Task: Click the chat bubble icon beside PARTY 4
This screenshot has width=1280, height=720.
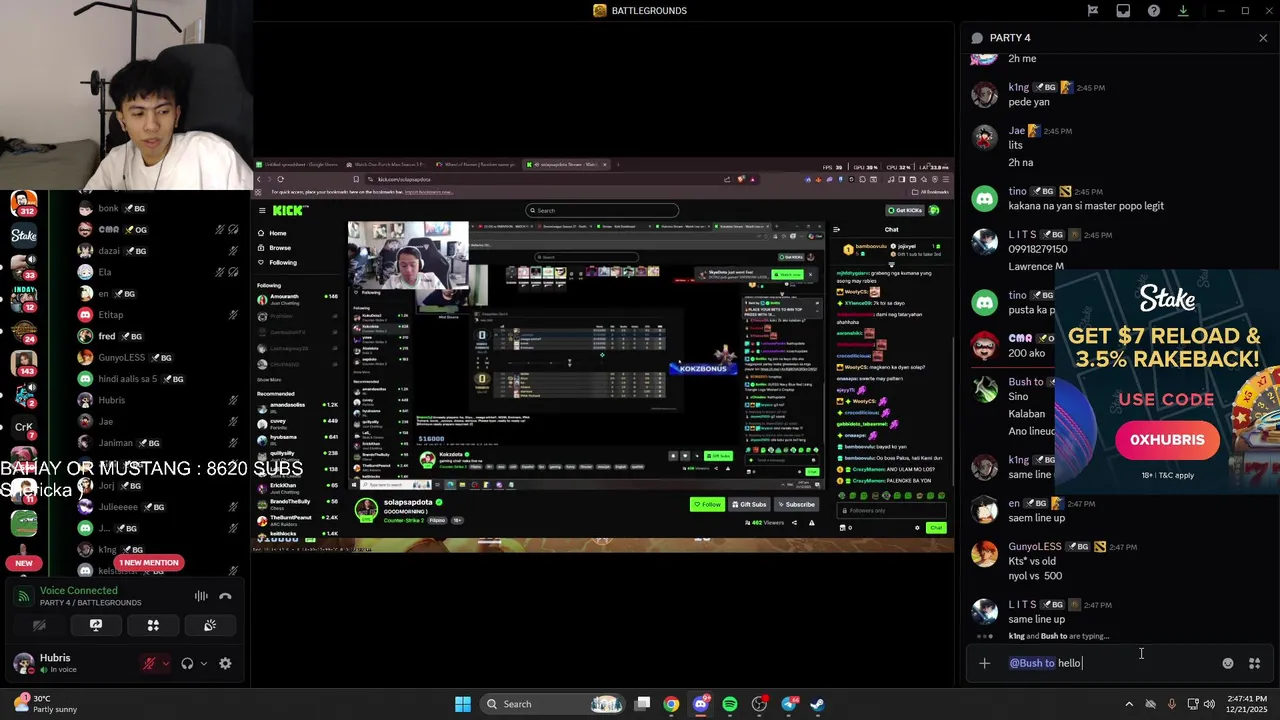Action: [x=977, y=38]
